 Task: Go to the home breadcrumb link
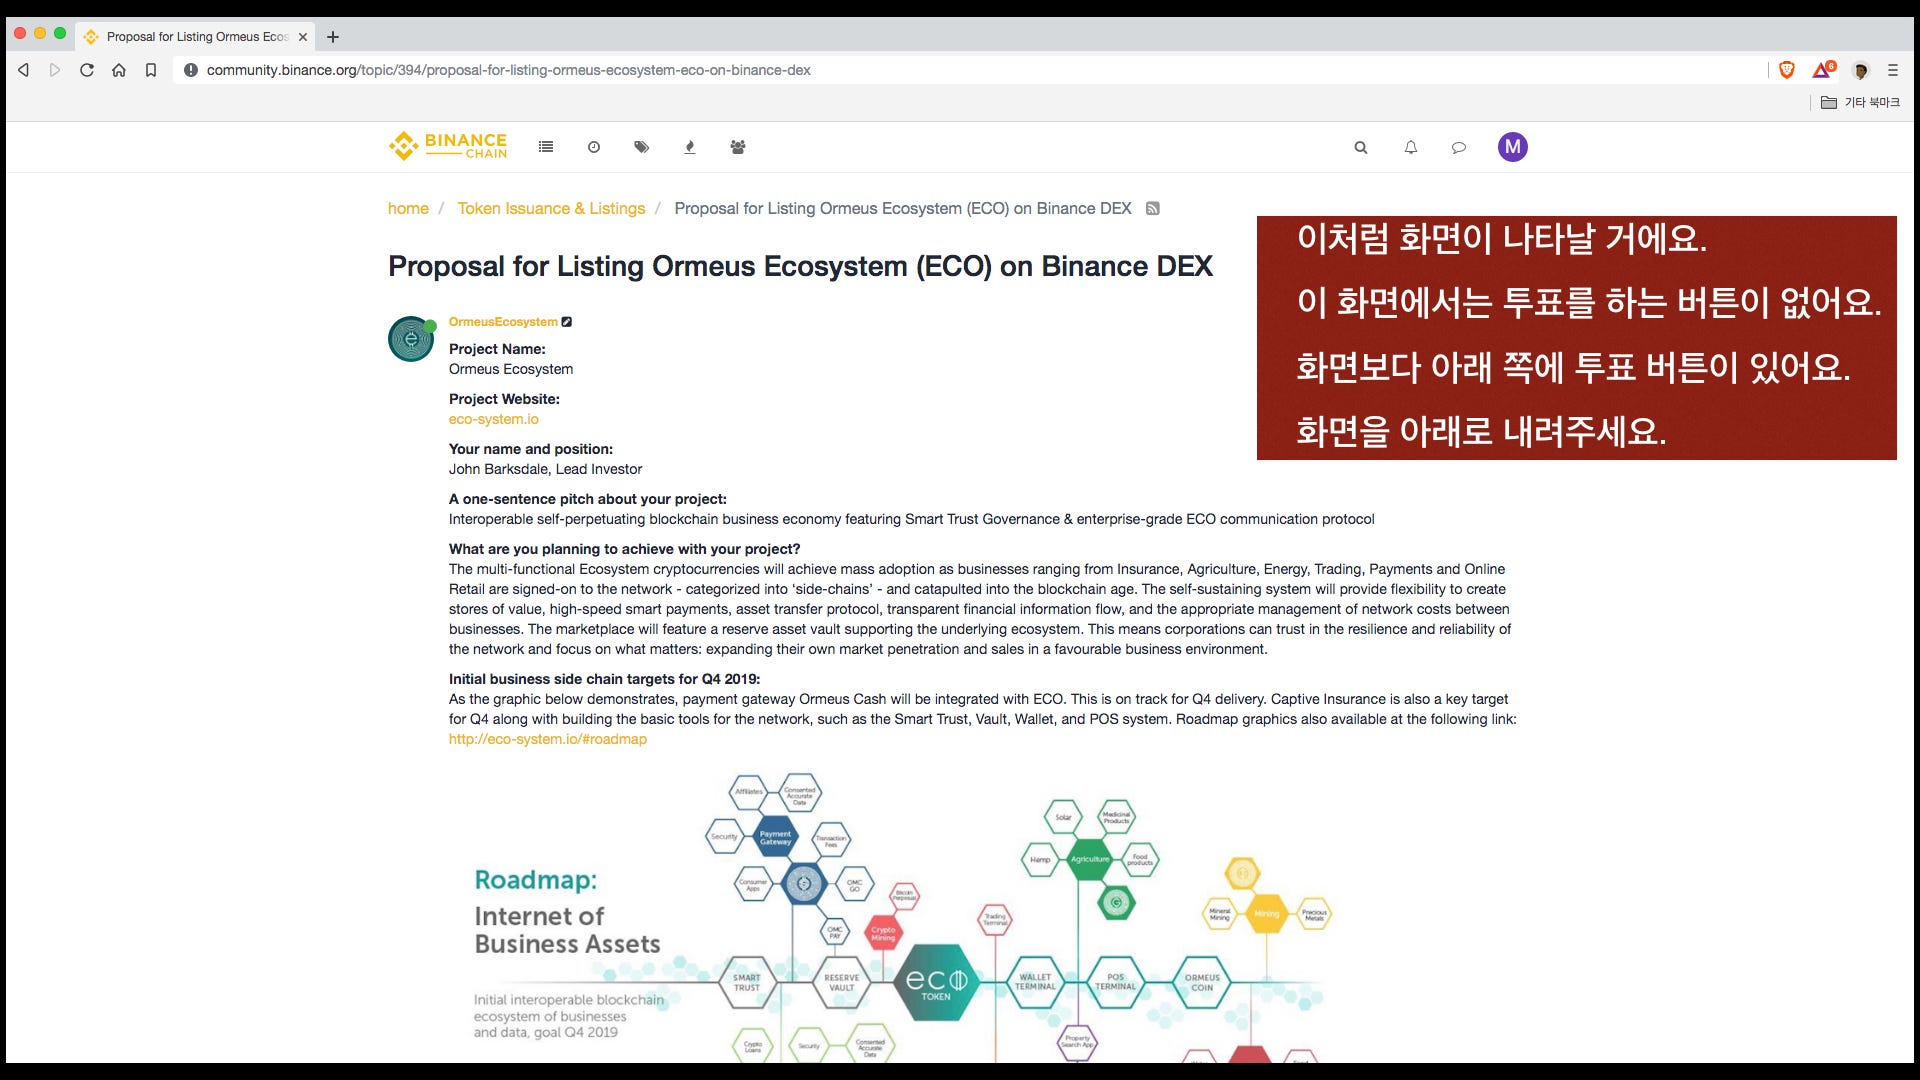(x=408, y=208)
